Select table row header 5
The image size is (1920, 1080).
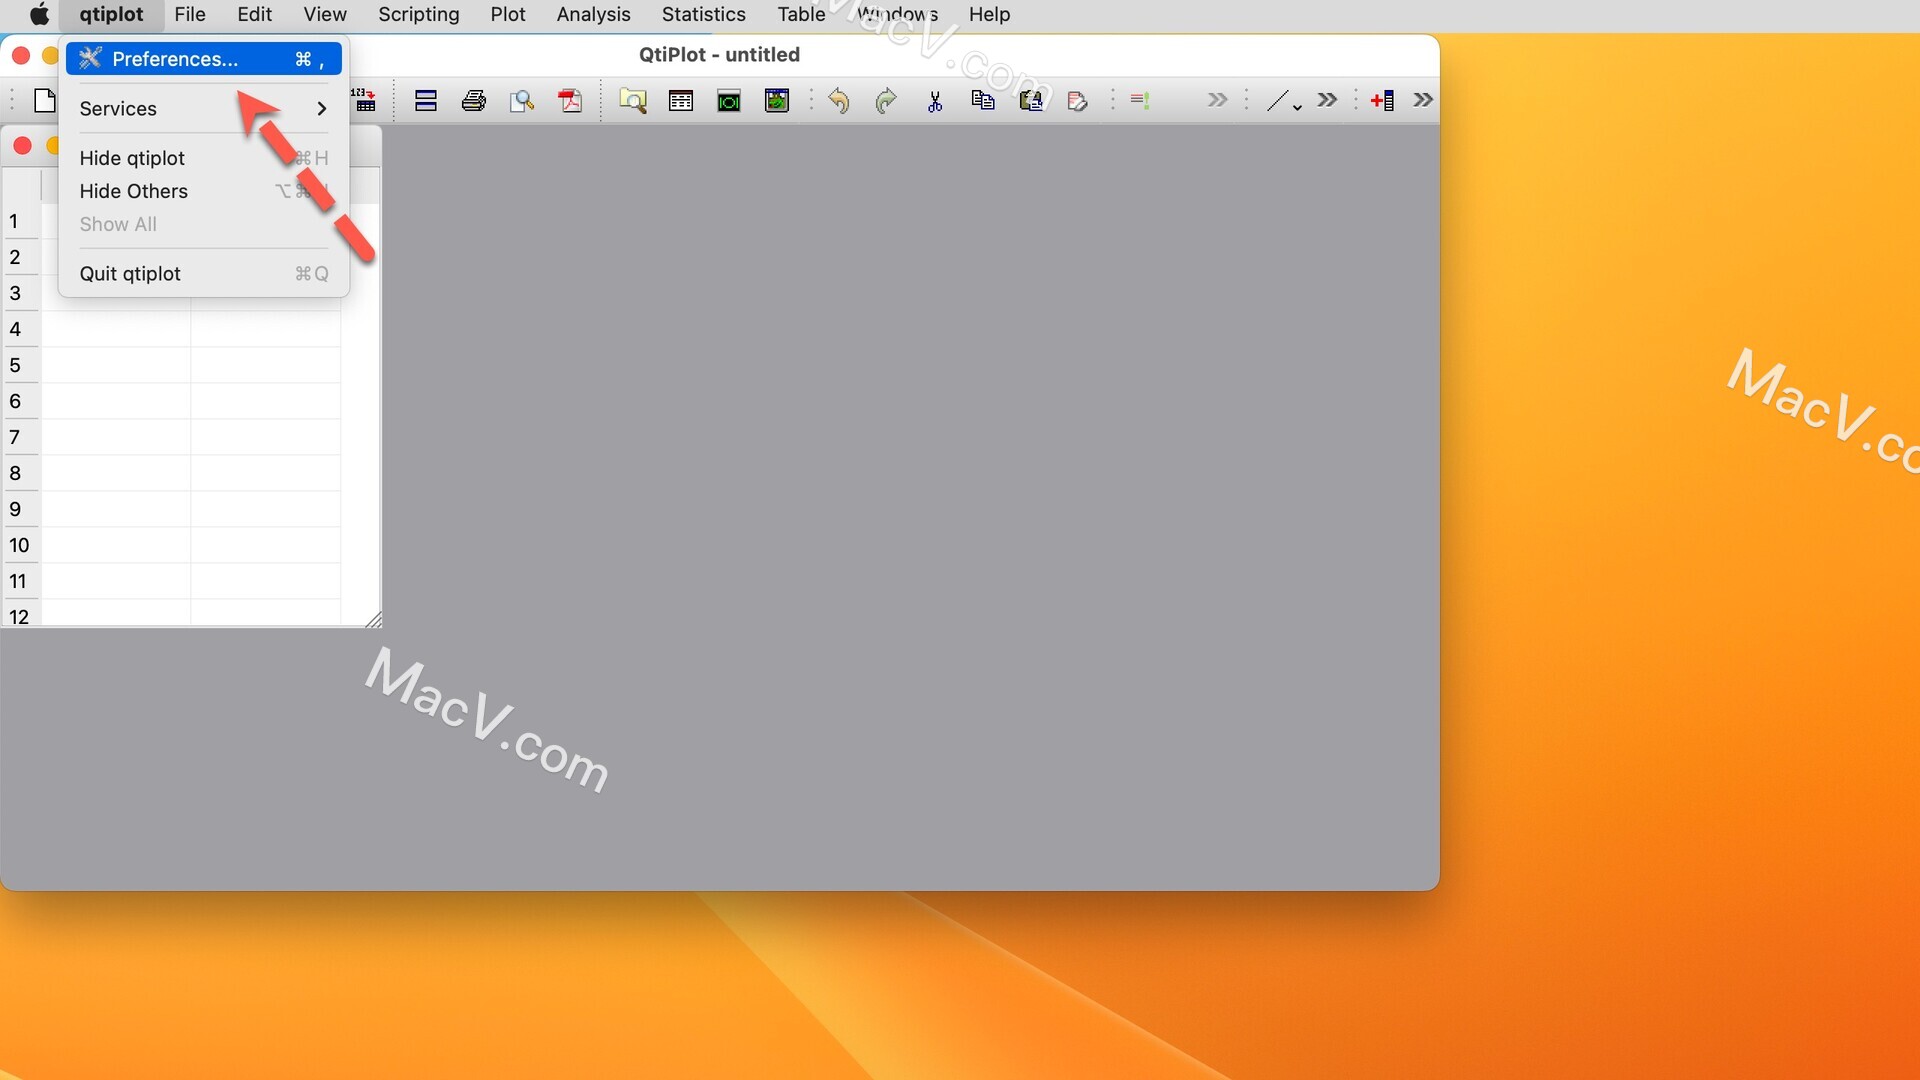tap(19, 365)
